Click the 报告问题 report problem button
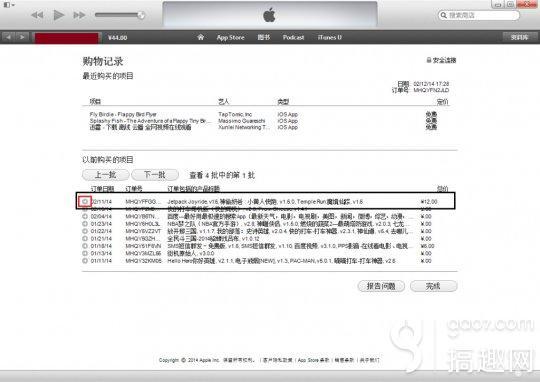Screen dimensions: 540x382 (x=381, y=286)
